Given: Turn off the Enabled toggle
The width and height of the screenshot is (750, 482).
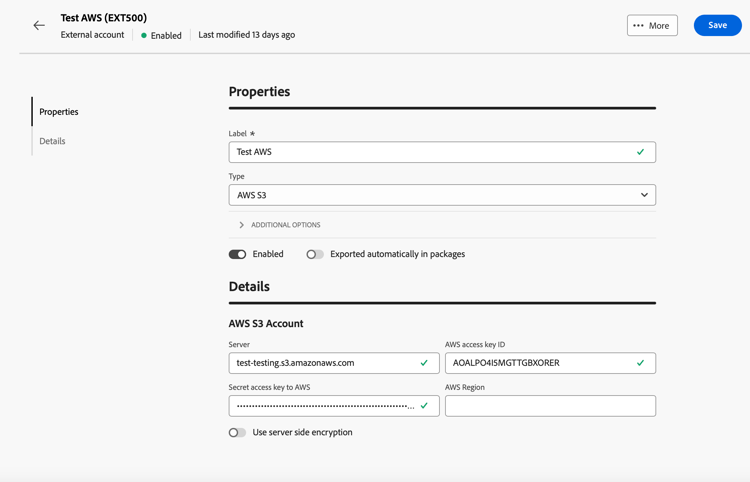Looking at the screenshot, I should [237, 254].
